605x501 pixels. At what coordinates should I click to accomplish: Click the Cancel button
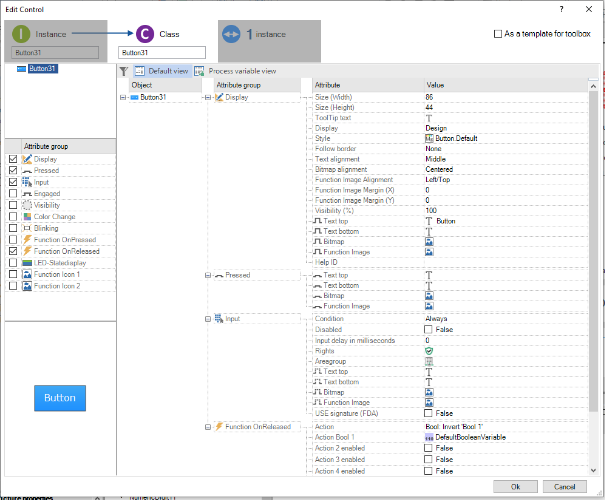pos(564,487)
